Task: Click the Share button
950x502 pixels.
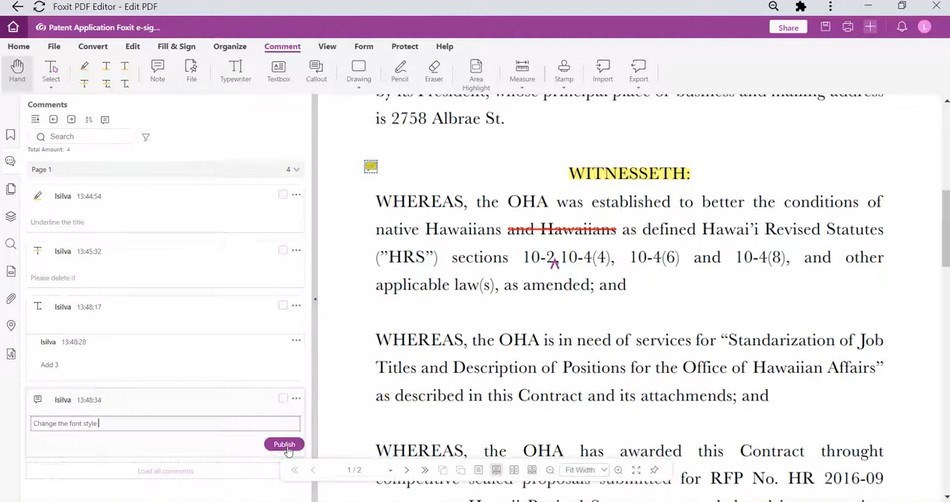Action: [788, 27]
